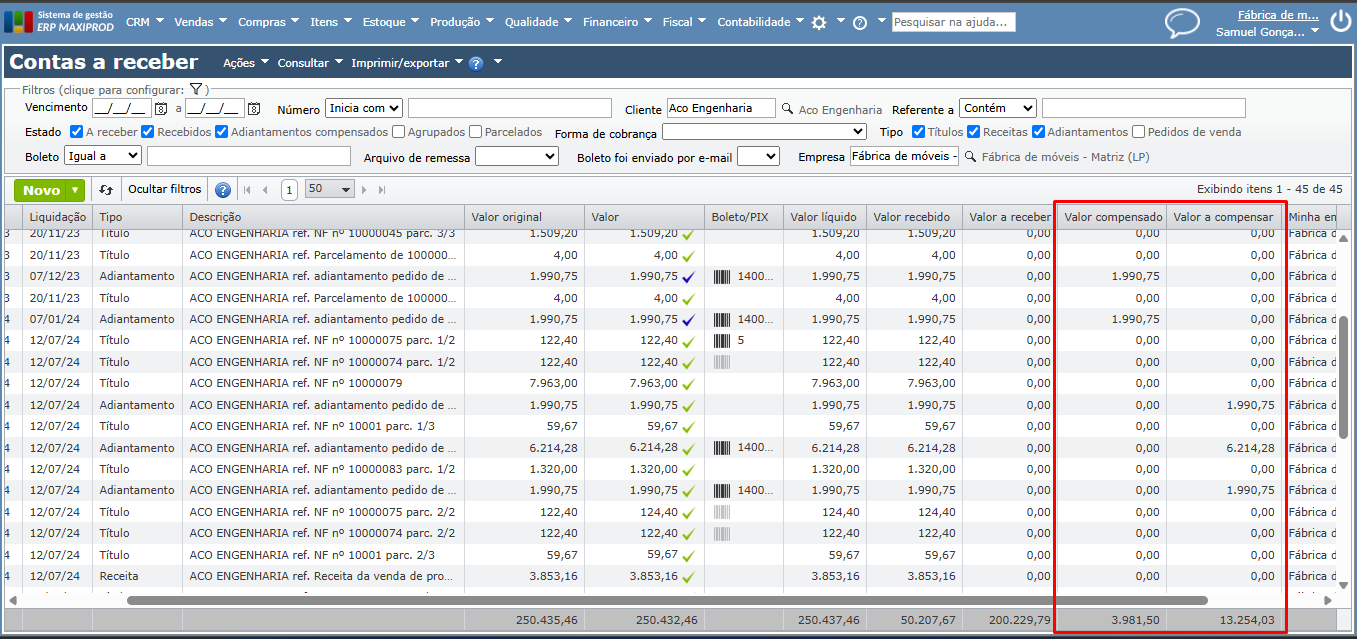Click the blue help icon in grid toolbar
This screenshot has width=1357, height=639.
[223, 190]
